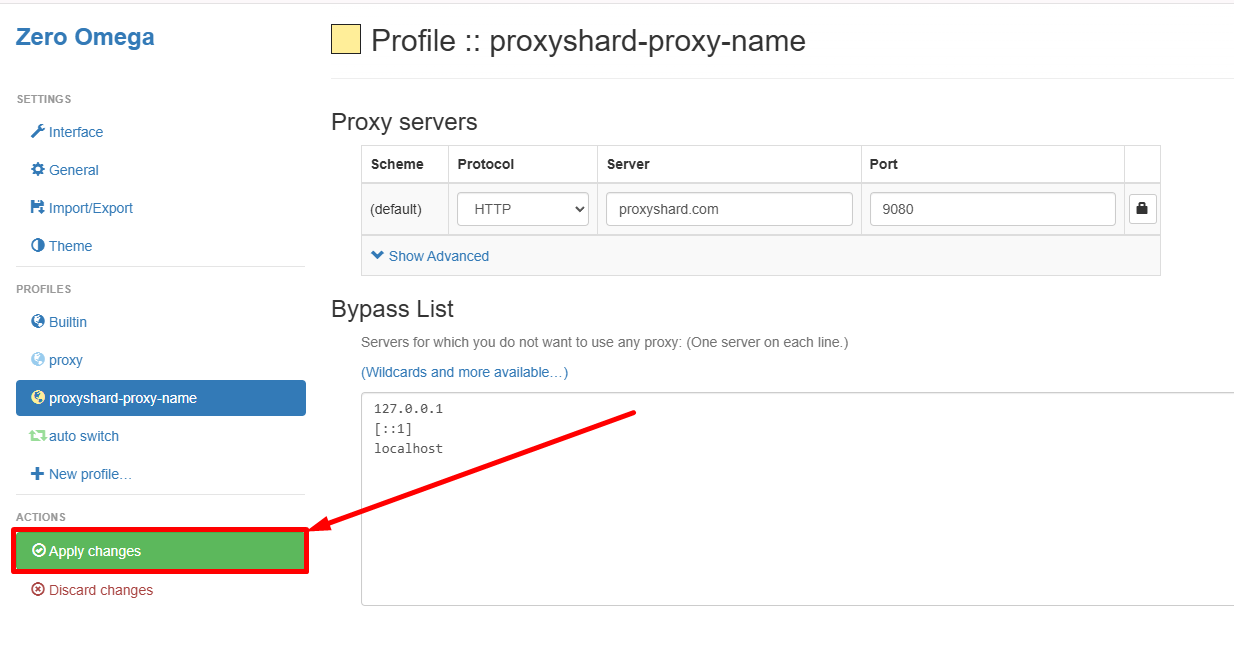
Task: Expand Show Advanced proxy options
Action: [x=430, y=256]
